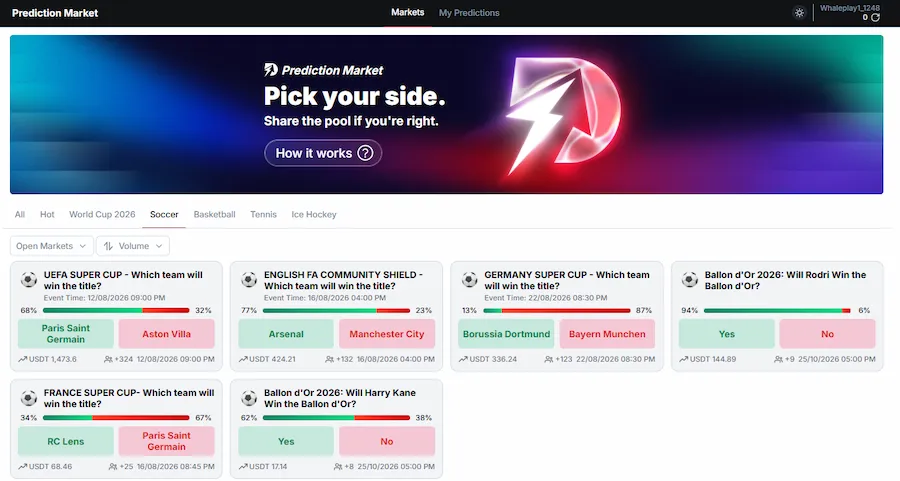Image resolution: width=900 pixels, height=481 pixels.
Task: Click the sort arrows icon beside Volume
Action: [108, 246]
